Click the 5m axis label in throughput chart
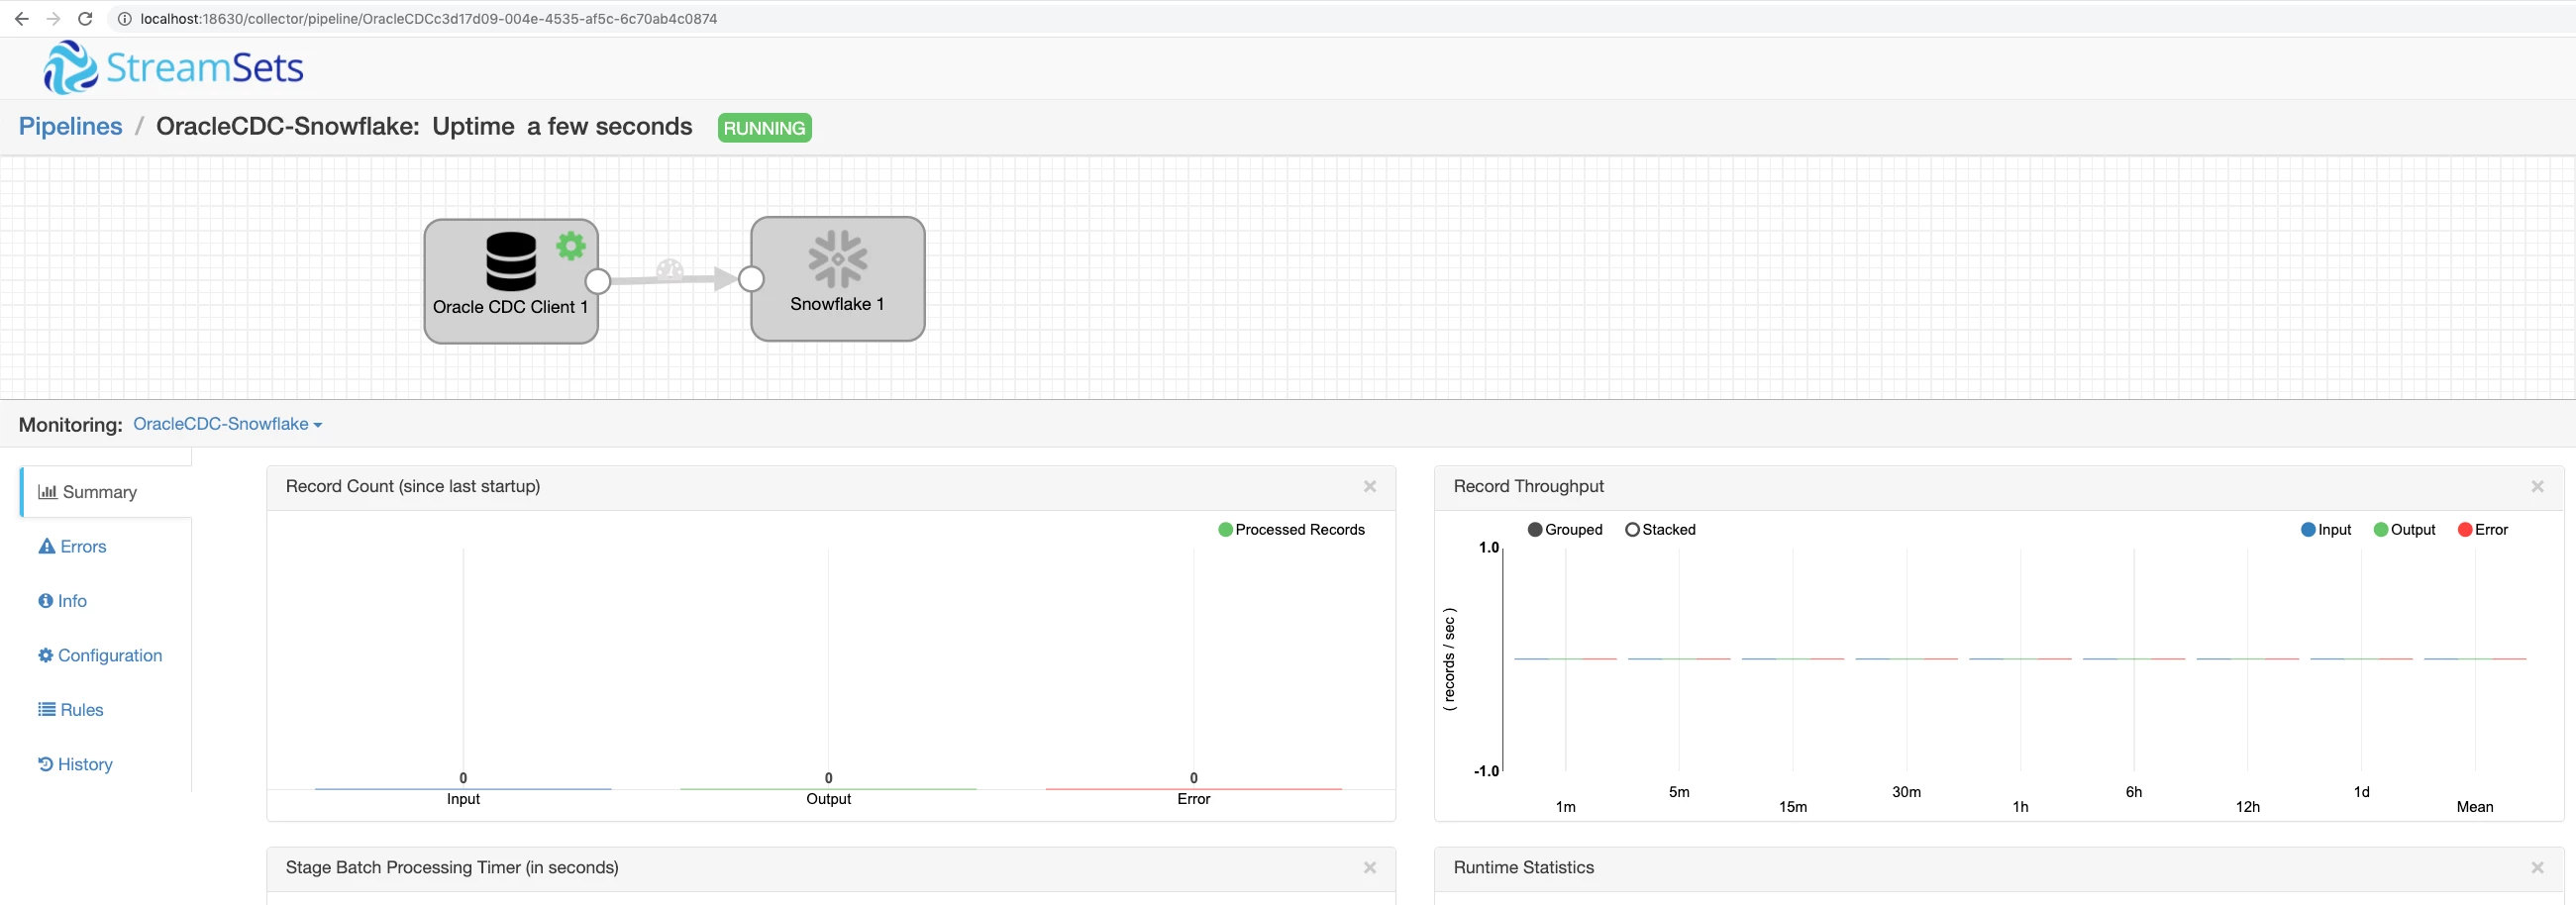 tap(1679, 791)
